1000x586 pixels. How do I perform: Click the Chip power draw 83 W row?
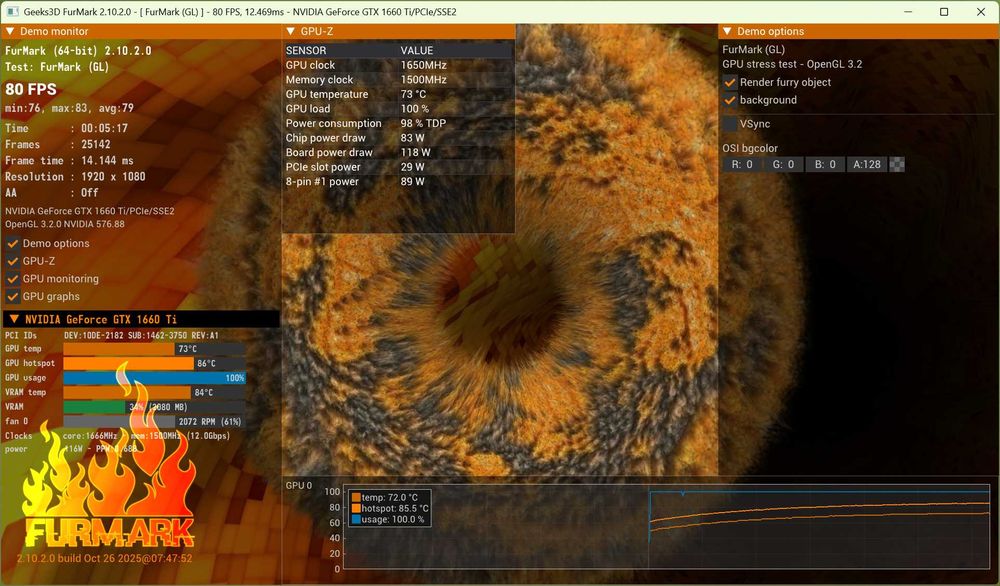pyautogui.click(x=399, y=138)
